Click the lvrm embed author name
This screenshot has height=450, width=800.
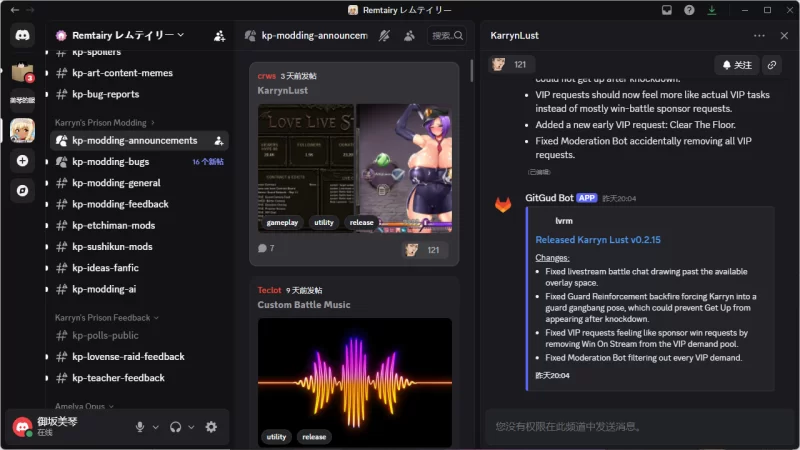point(563,221)
